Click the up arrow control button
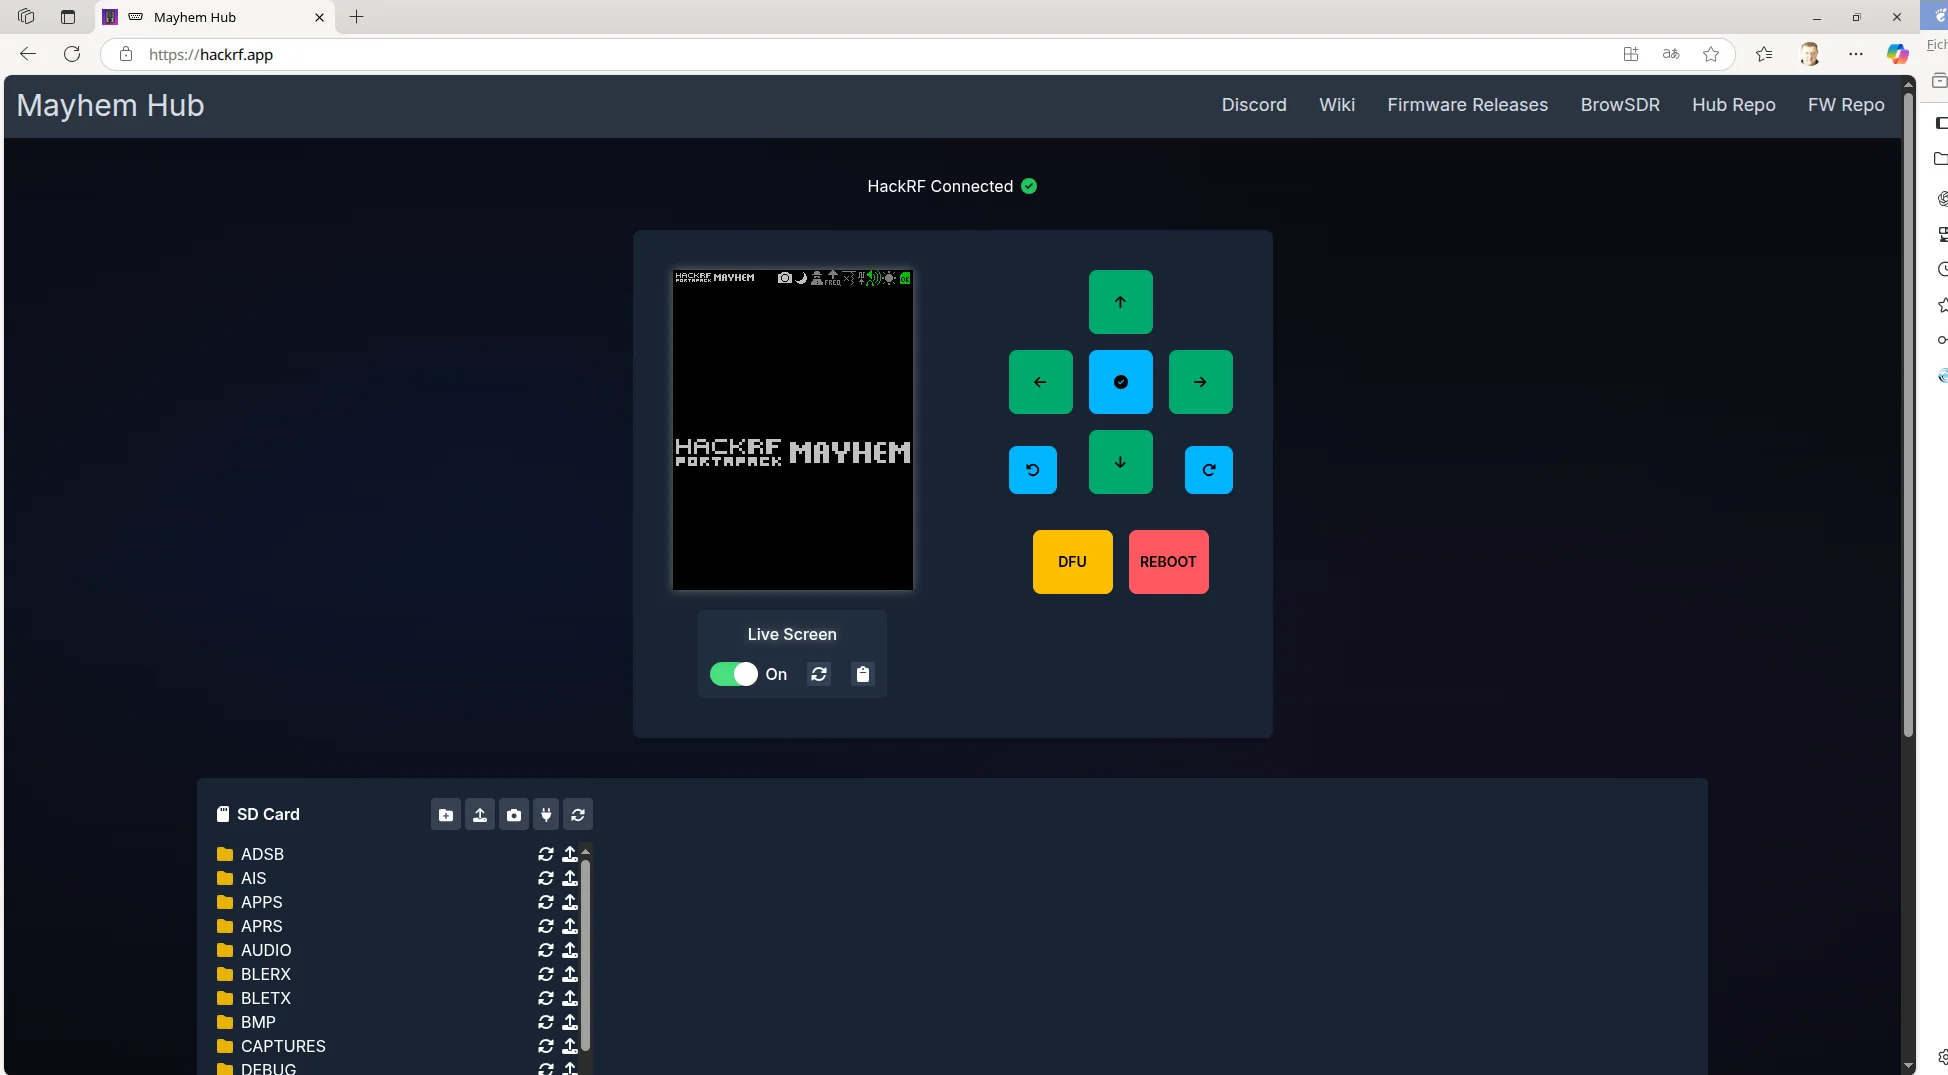1948x1075 pixels. click(1120, 302)
